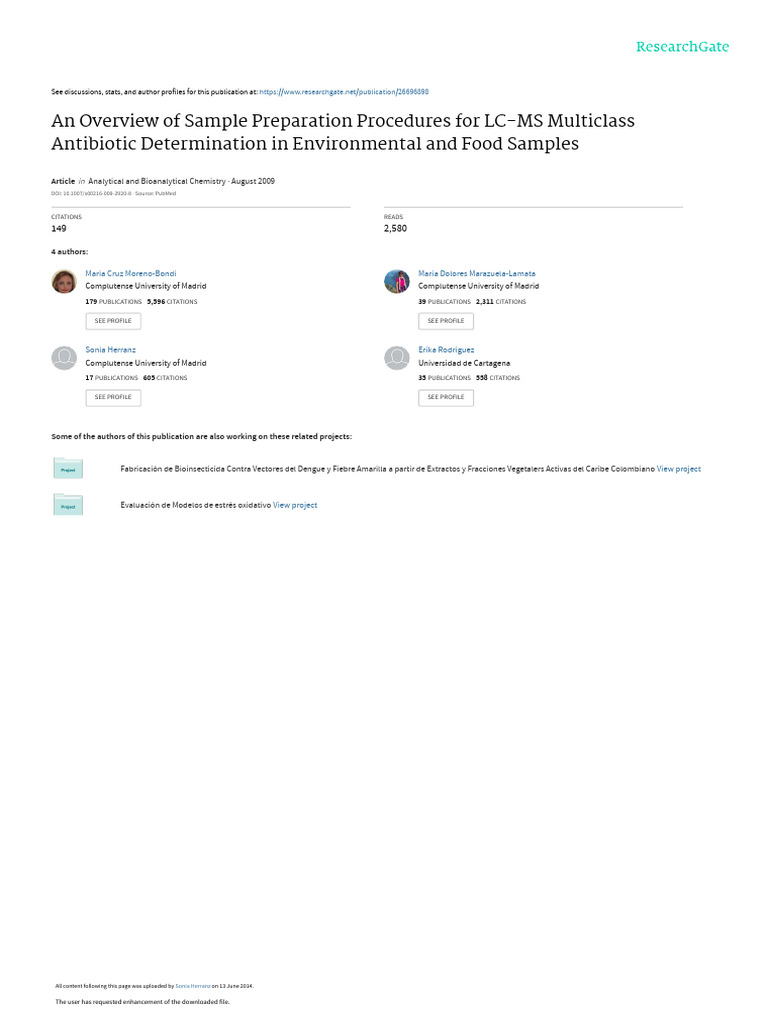The width and height of the screenshot is (768, 1024).
Task: View project for Evaluación de Modelos
Action: [295, 505]
